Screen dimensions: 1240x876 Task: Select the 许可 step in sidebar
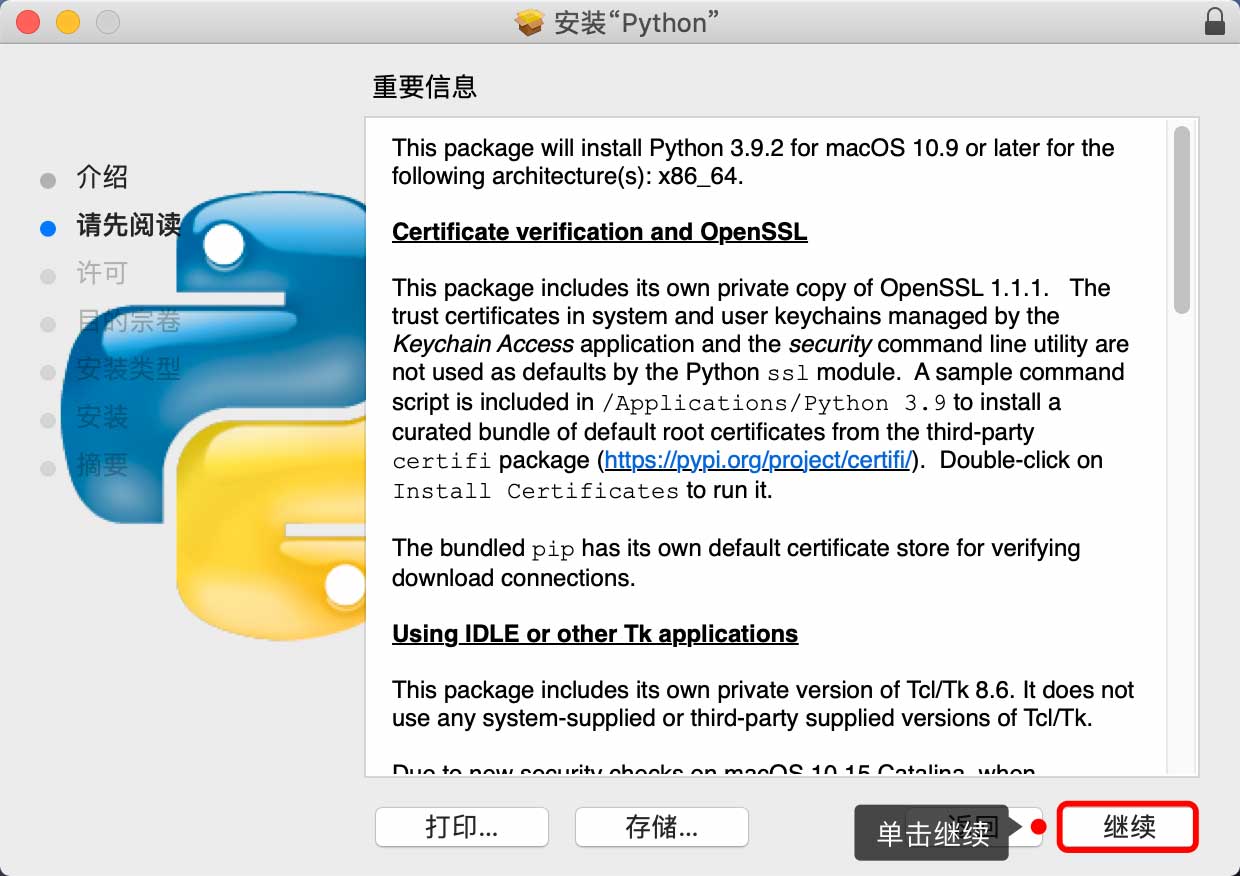[102, 273]
